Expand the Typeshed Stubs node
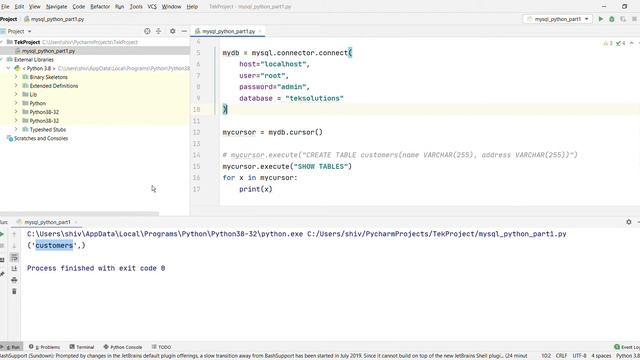640x360 pixels. 16,129
